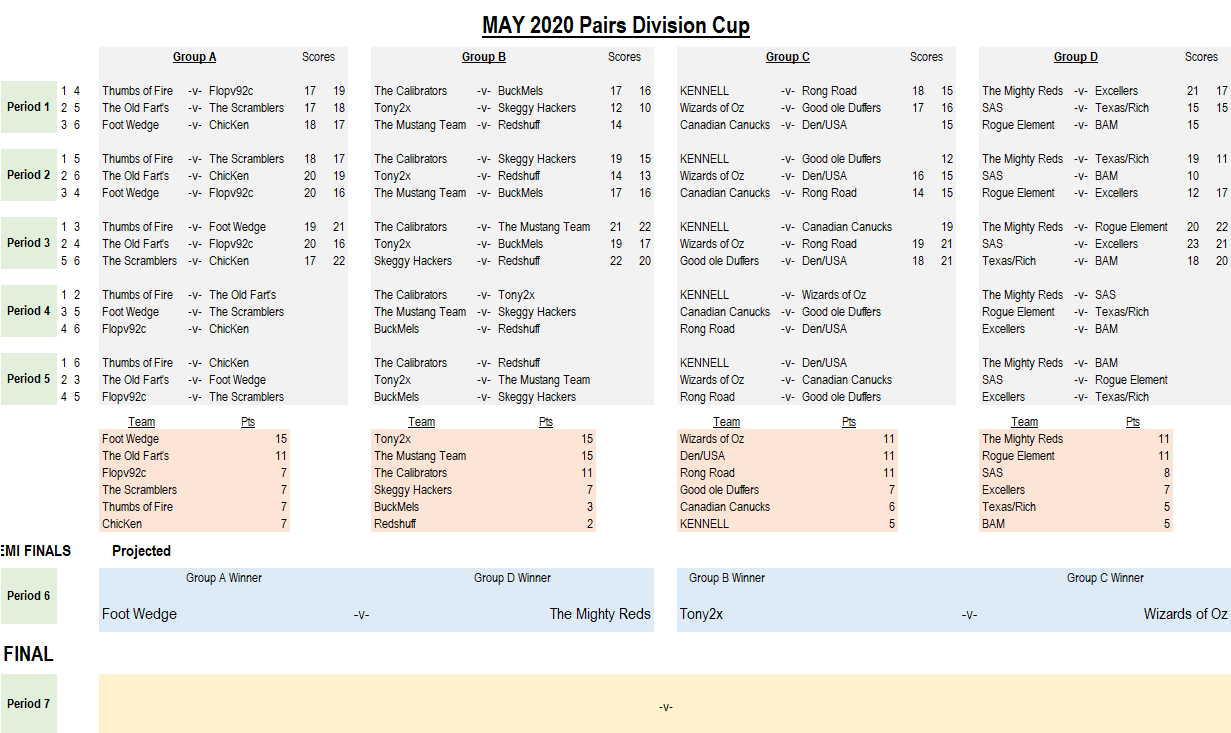Viewport: 1231px width, 733px height.
Task: Select The Mighty Reds in the semi-final row
Action: coord(600,614)
